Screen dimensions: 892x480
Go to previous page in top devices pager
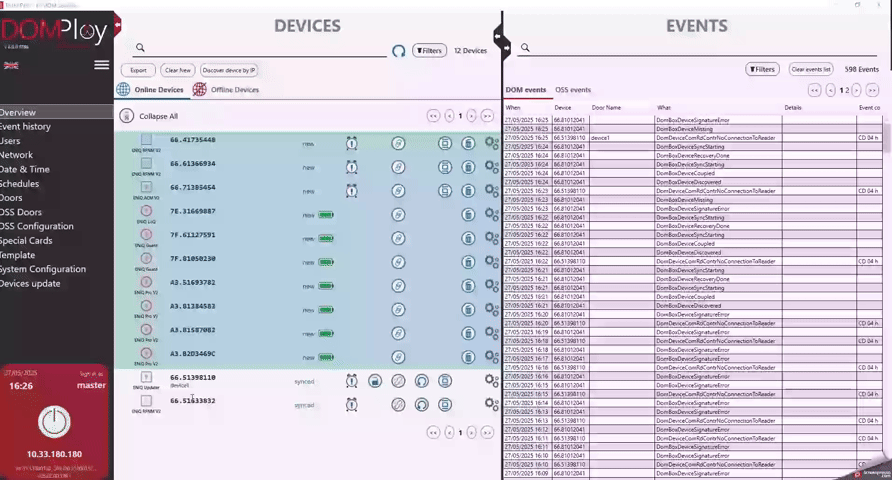pos(449,116)
